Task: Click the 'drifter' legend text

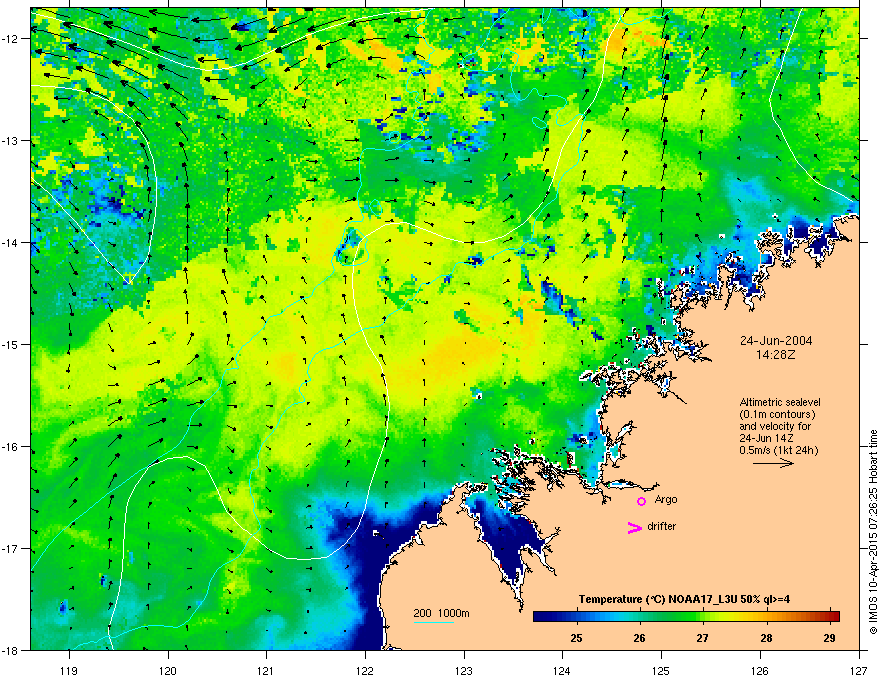Action: 662,526
